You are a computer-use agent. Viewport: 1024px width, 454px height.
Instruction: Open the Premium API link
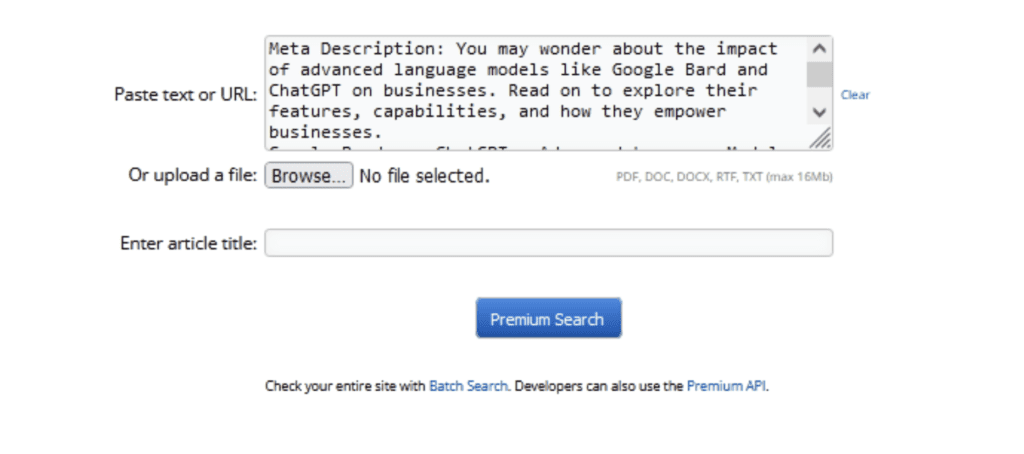tap(726, 385)
